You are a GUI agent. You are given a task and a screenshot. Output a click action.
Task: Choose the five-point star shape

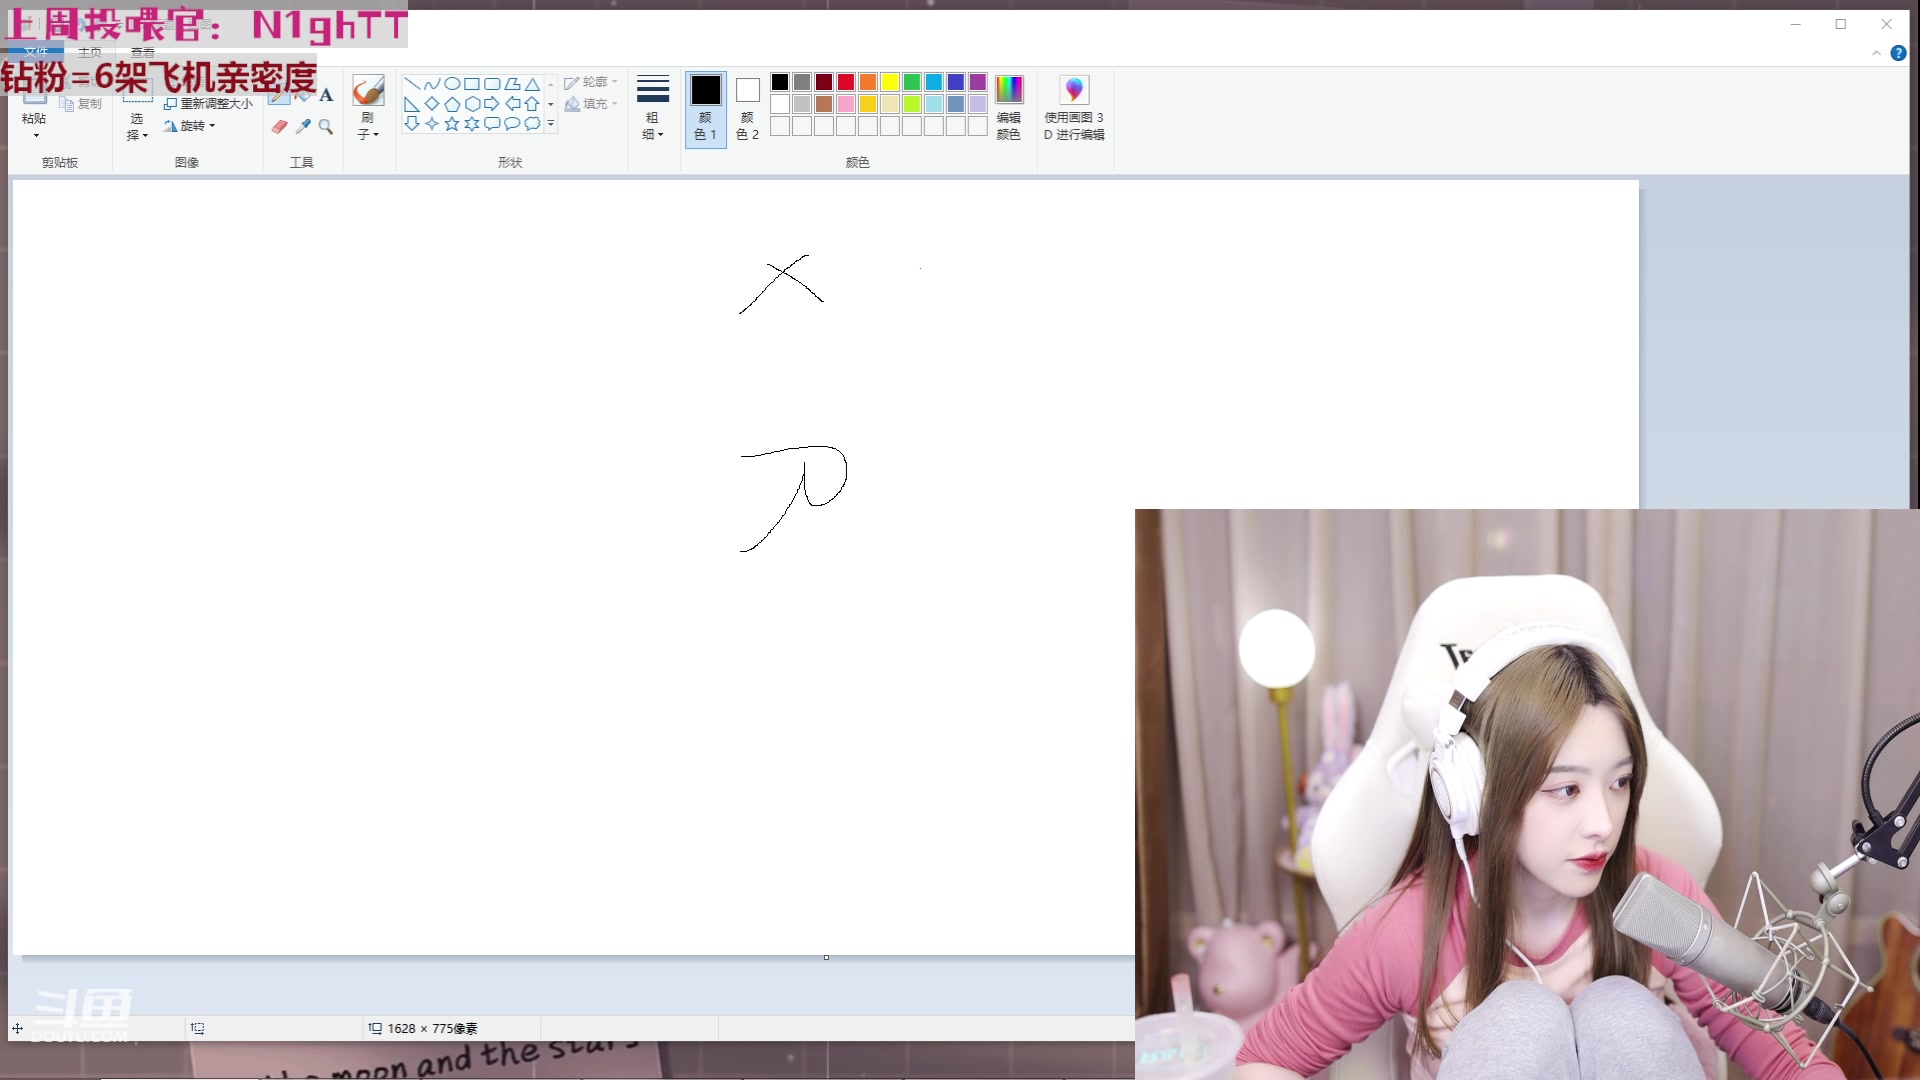[452, 124]
